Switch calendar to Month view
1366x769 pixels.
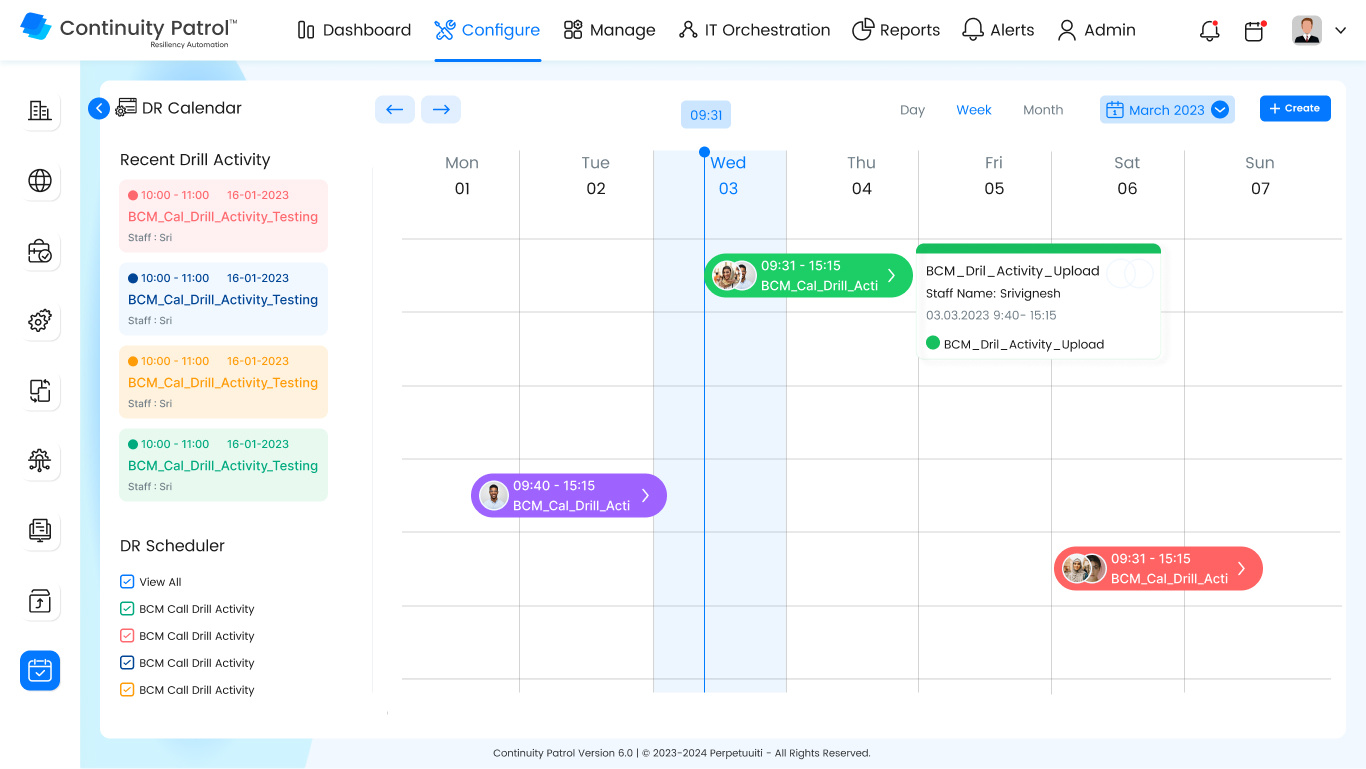pos(1043,110)
